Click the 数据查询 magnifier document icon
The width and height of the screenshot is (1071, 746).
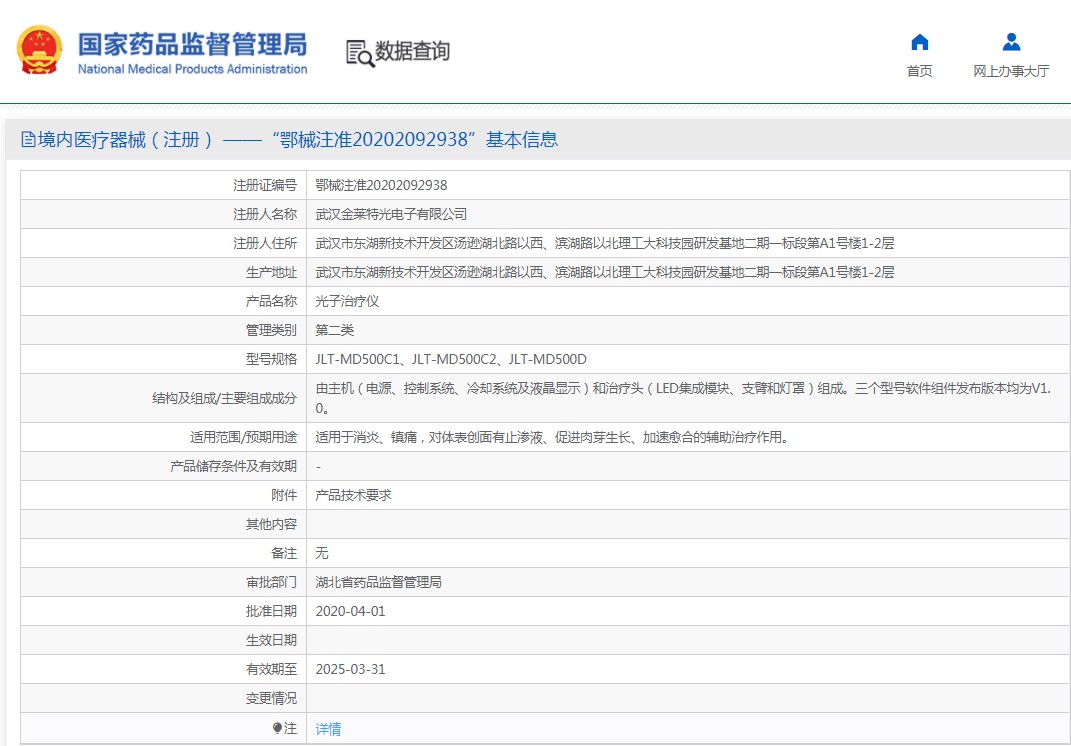click(x=360, y=53)
